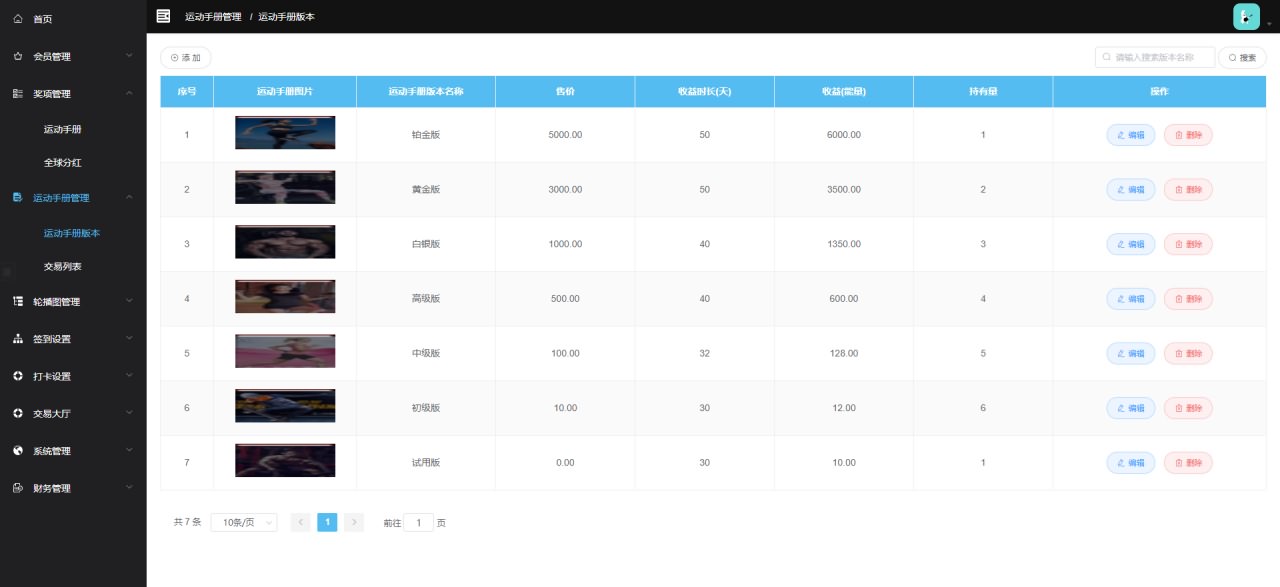This screenshot has width=1280, height=587.
Task: Open the 首页 home icon
Action: [18, 19]
